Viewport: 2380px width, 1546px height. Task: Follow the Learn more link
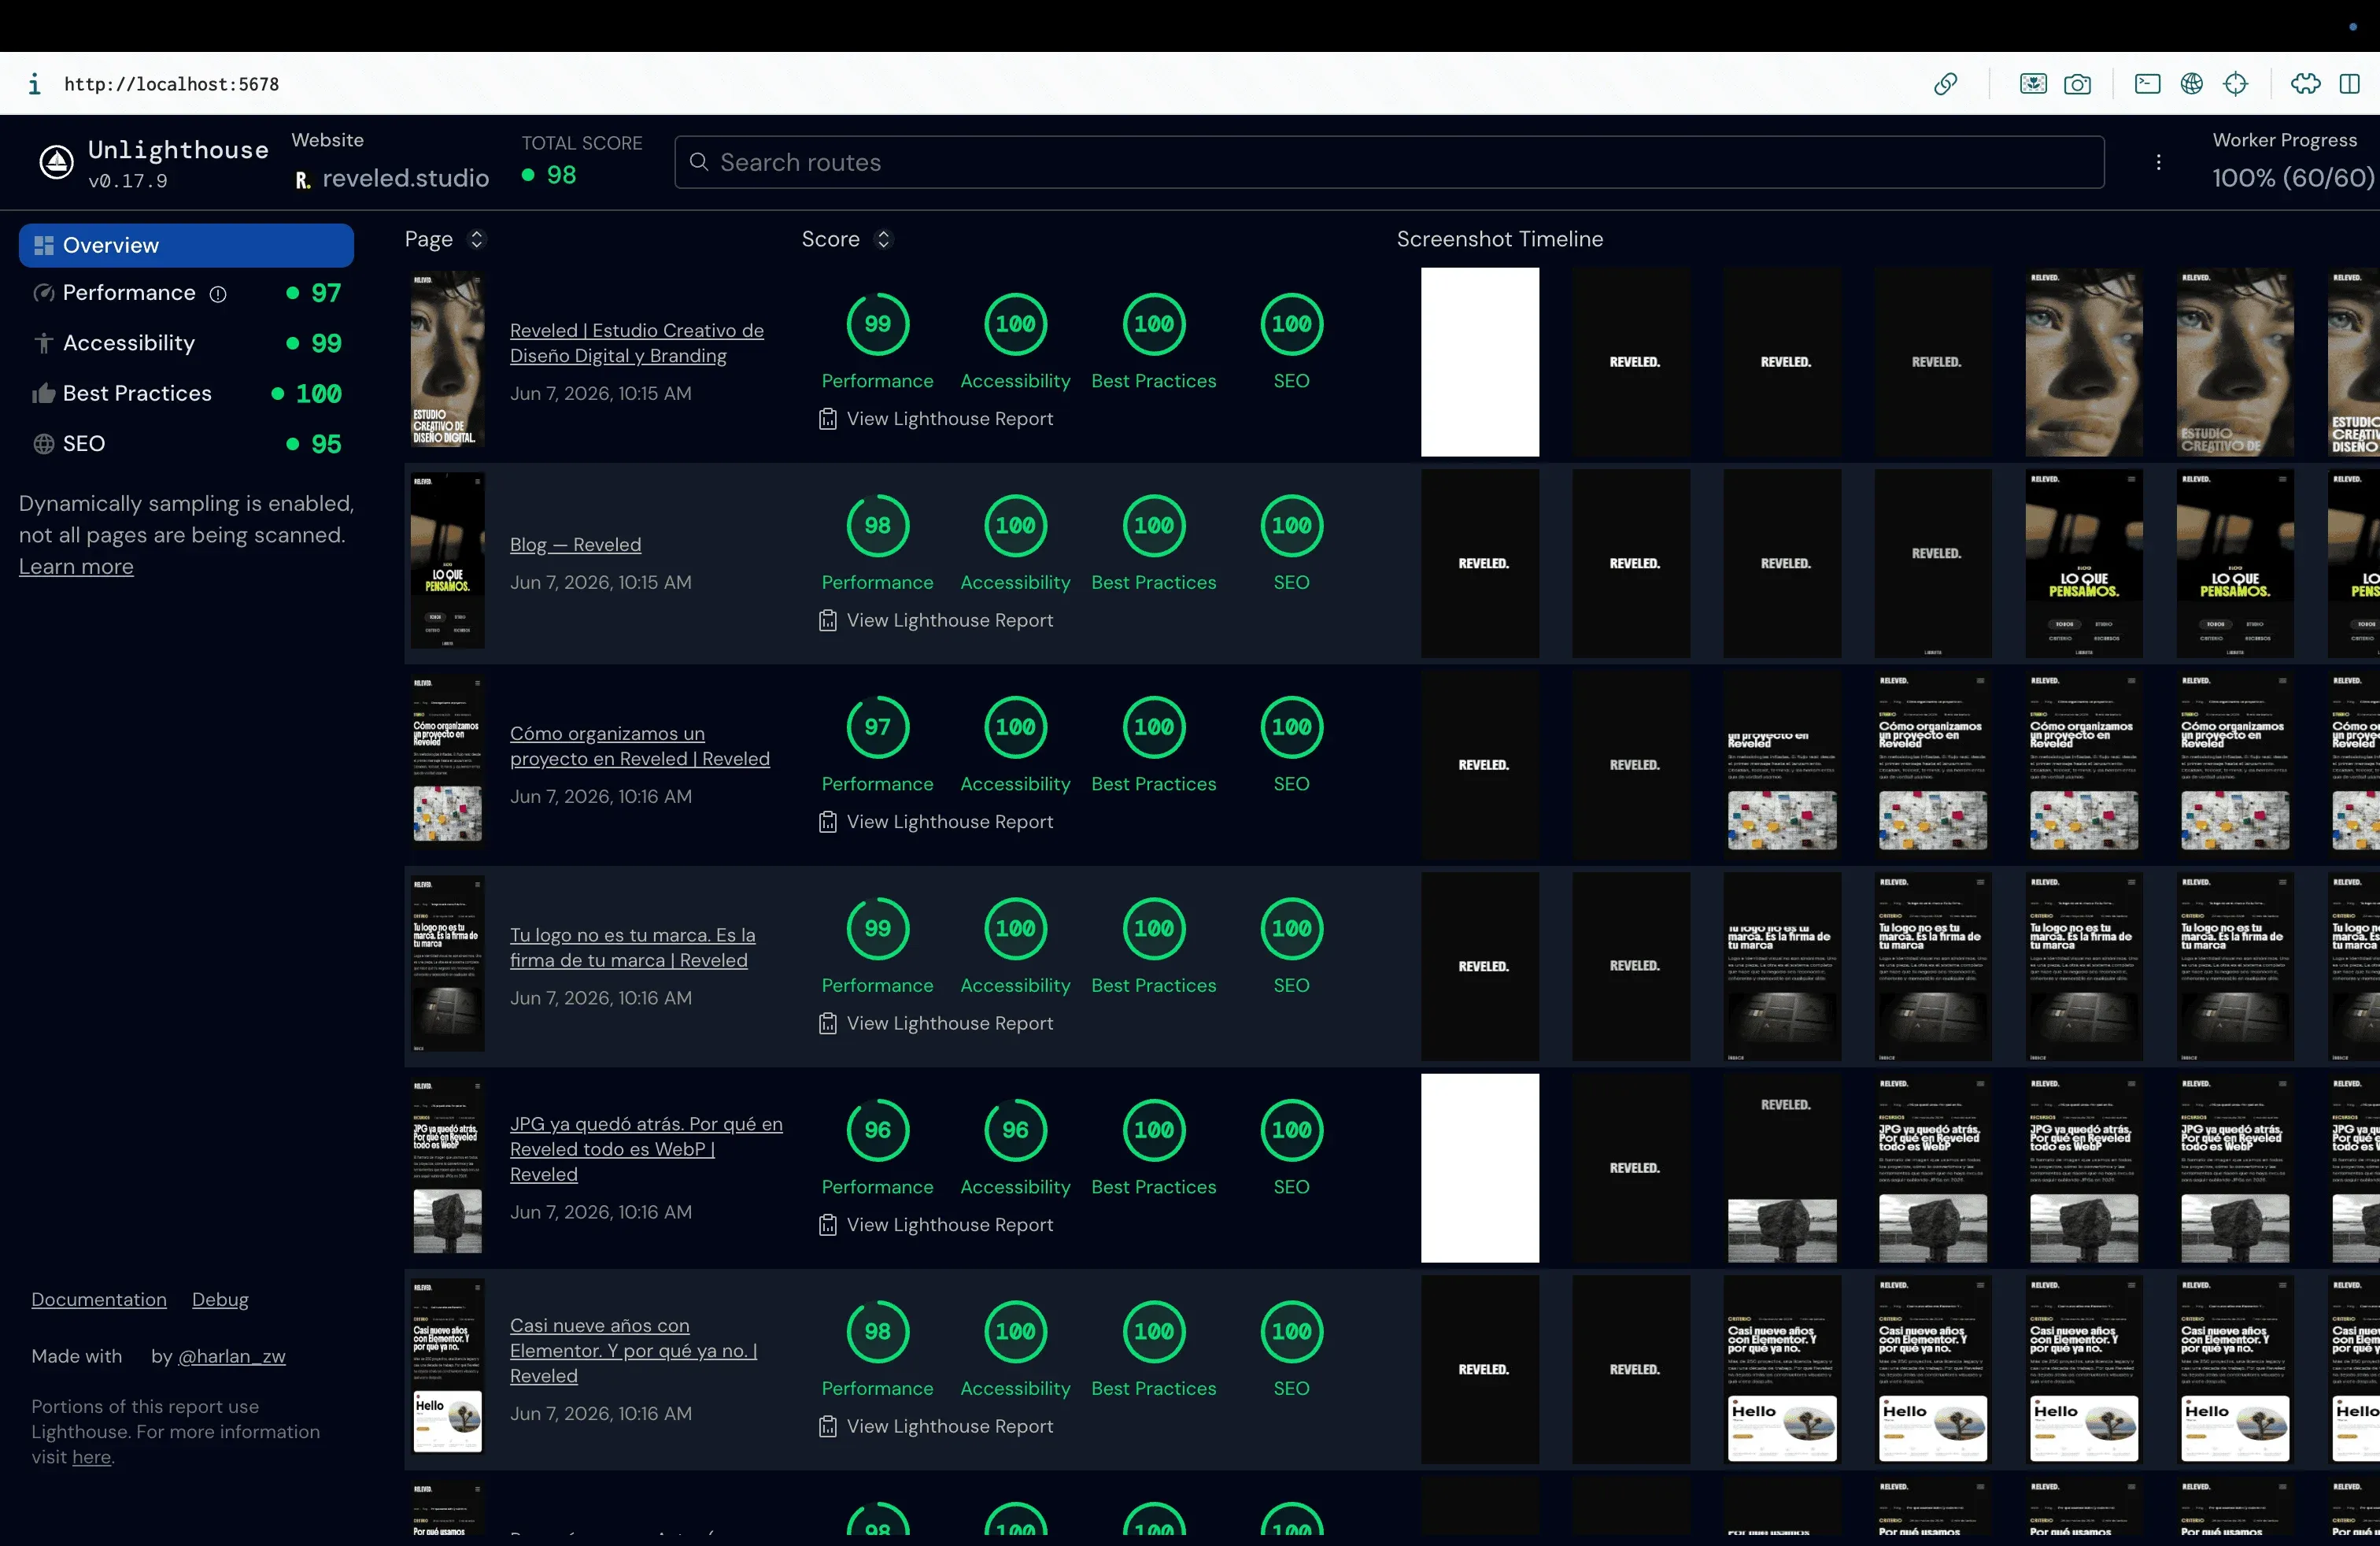(76, 566)
